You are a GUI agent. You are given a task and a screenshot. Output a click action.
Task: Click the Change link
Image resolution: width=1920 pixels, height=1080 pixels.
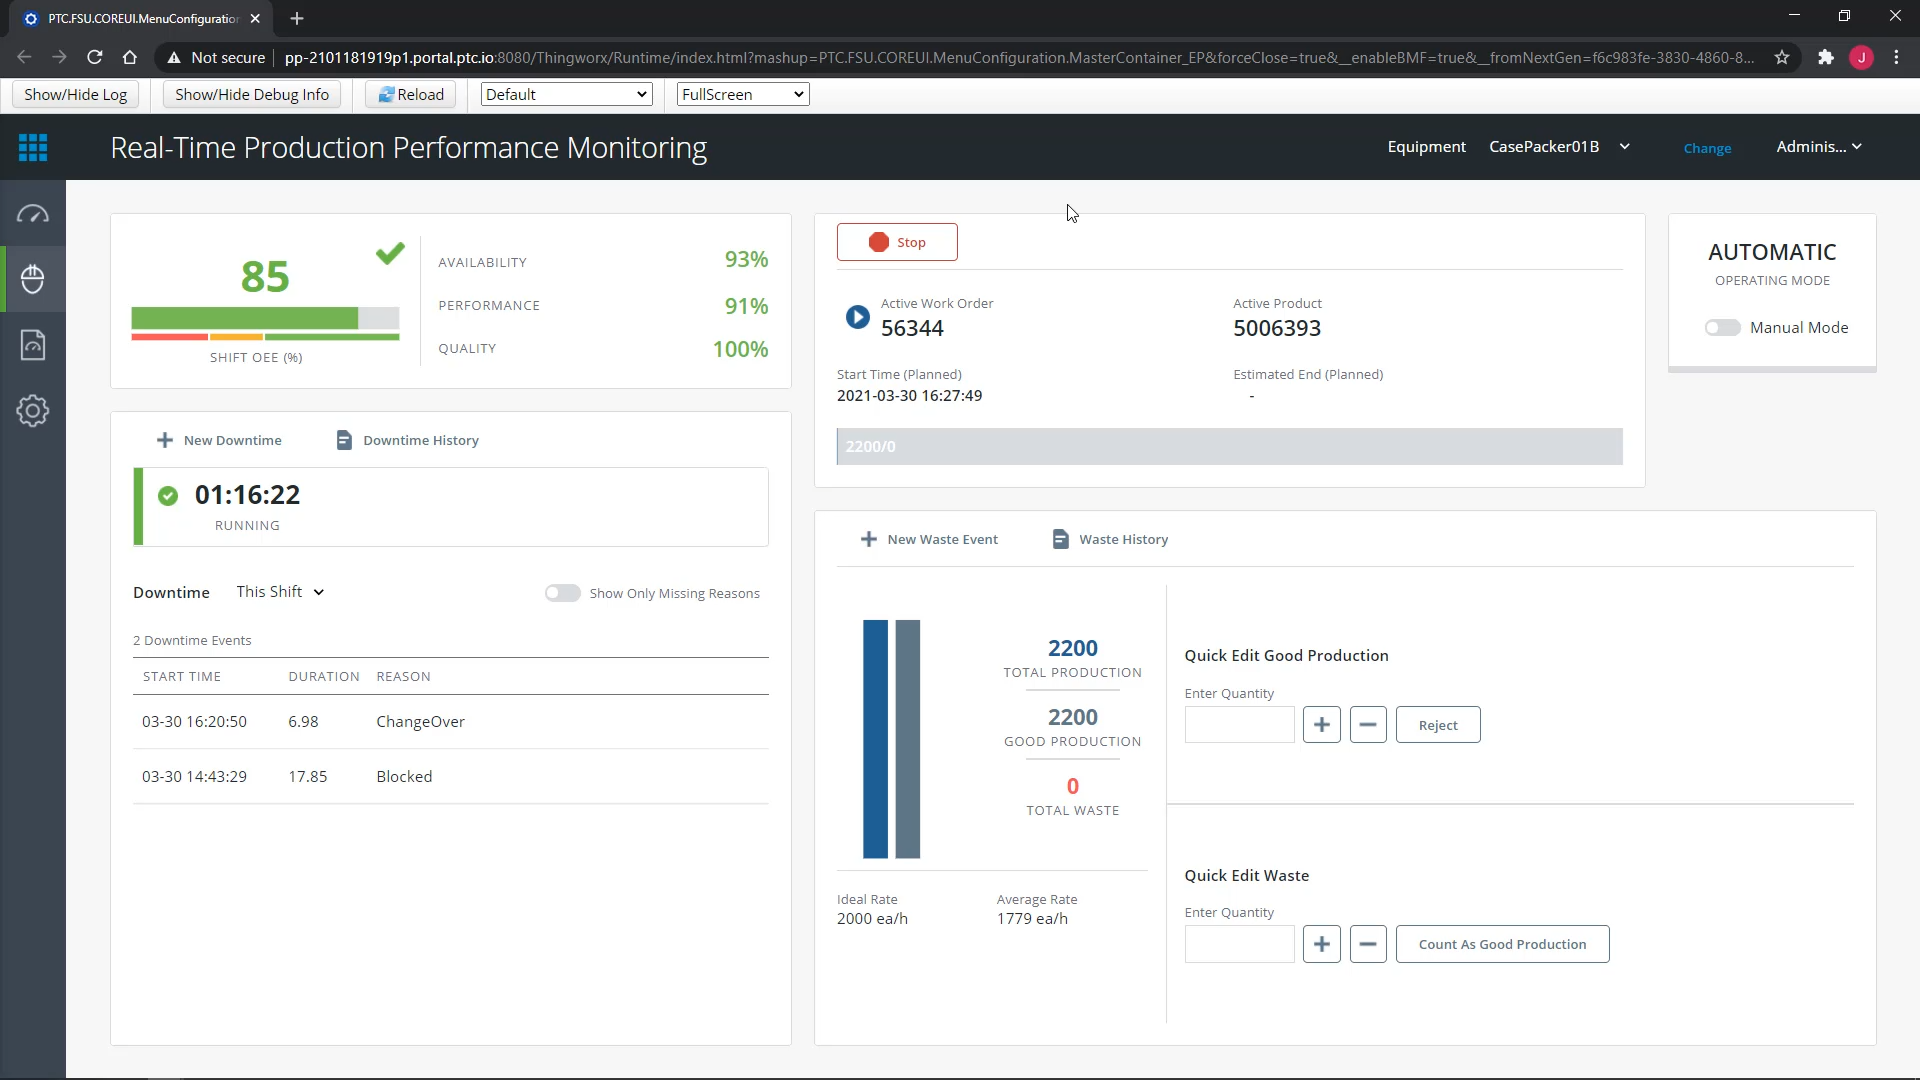[1707, 148]
